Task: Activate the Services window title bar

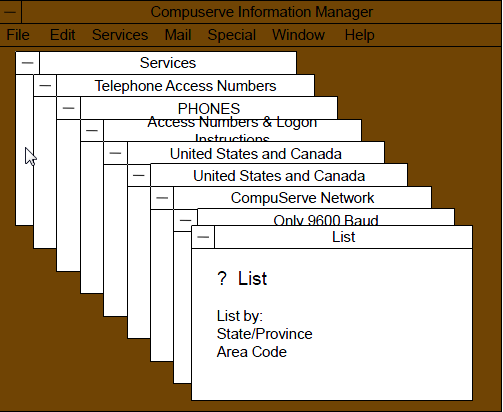Action: [168, 63]
